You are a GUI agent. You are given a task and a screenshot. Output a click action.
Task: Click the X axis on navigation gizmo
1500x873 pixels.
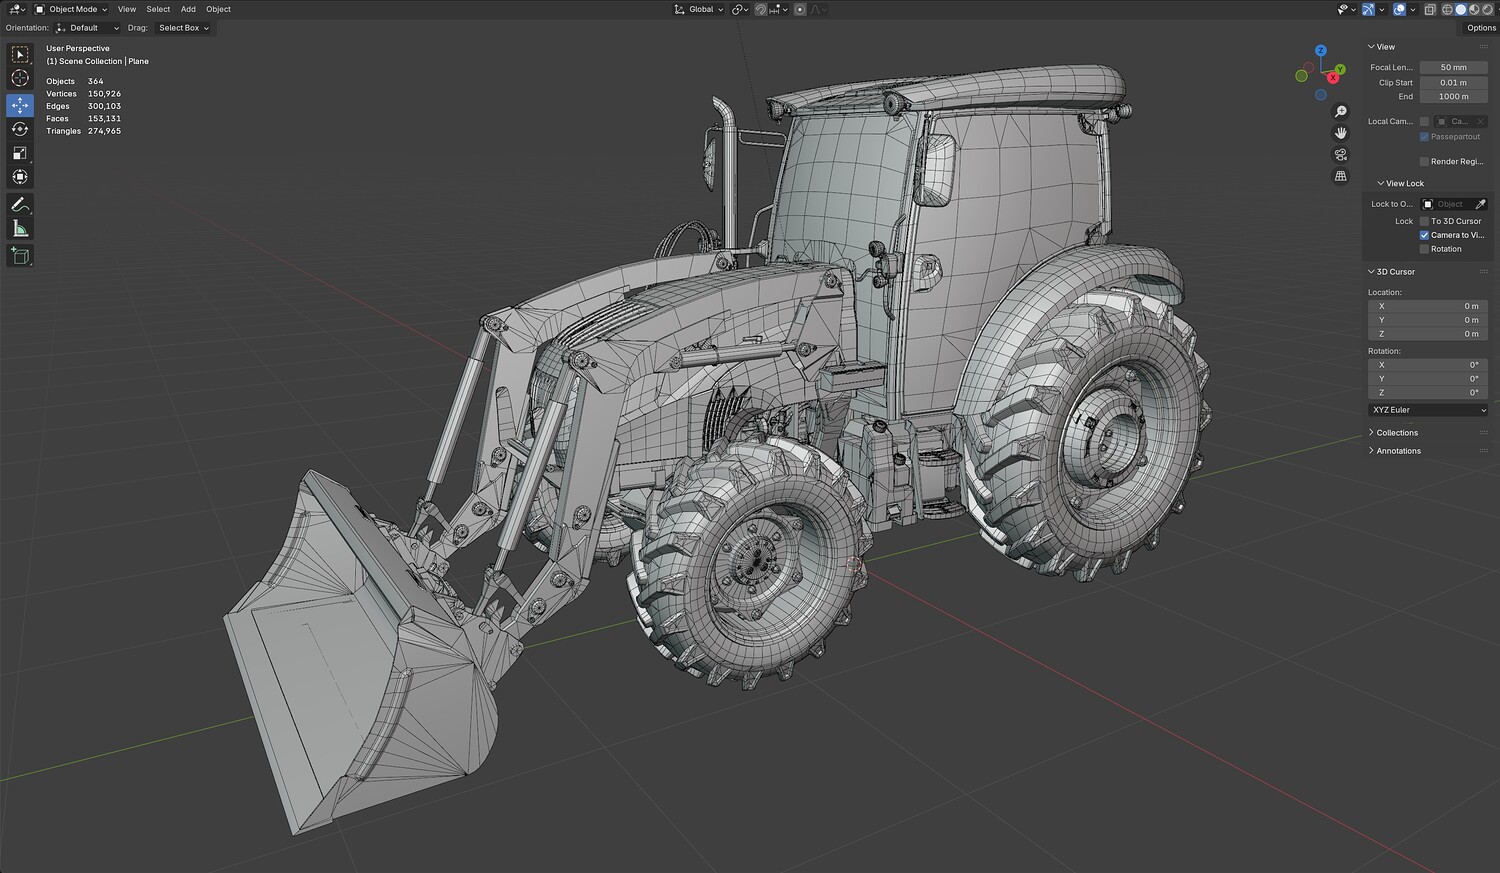click(1334, 76)
